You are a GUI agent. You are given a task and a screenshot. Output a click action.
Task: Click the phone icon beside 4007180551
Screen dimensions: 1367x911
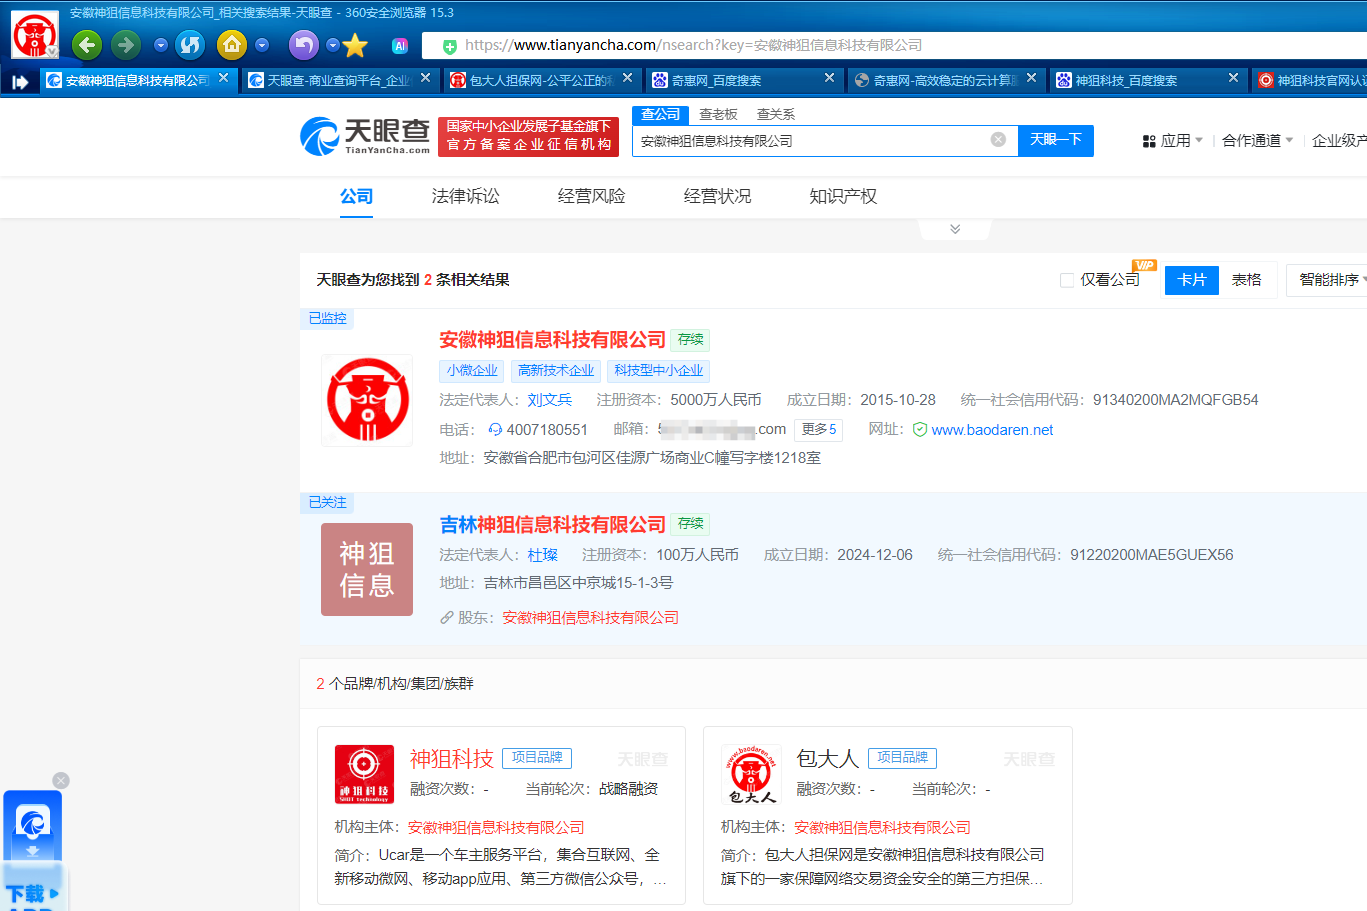494,428
